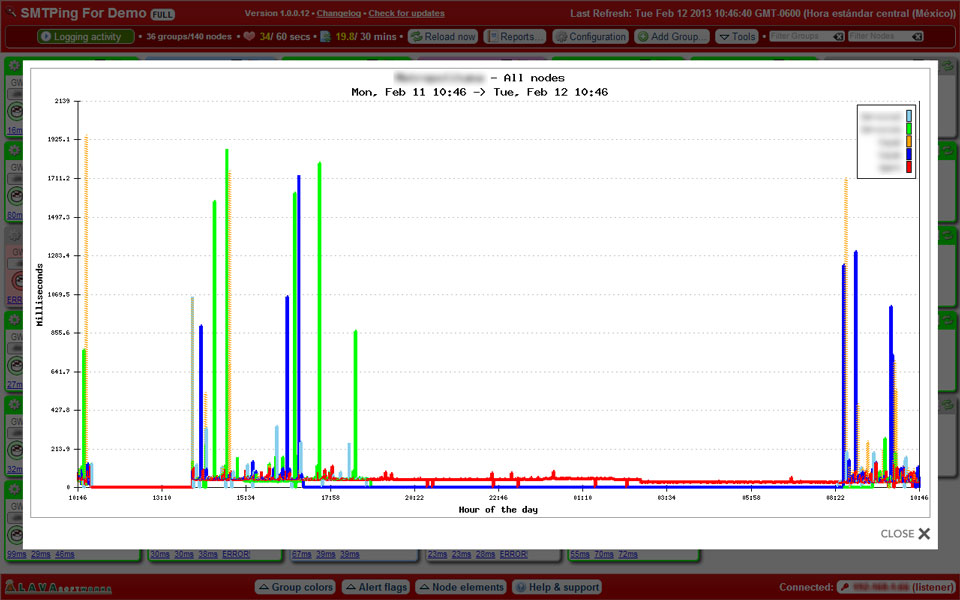
Task: Click the red legend color swatch
Action: (x=908, y=168)
